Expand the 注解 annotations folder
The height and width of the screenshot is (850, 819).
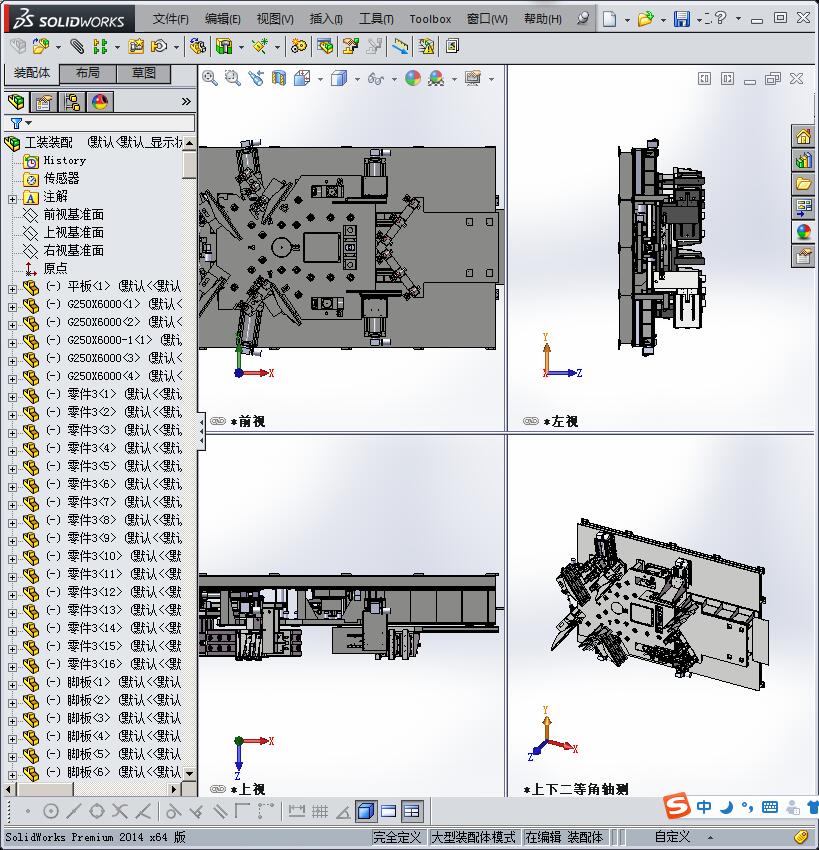pyautogui.click(x=12, y=197)
